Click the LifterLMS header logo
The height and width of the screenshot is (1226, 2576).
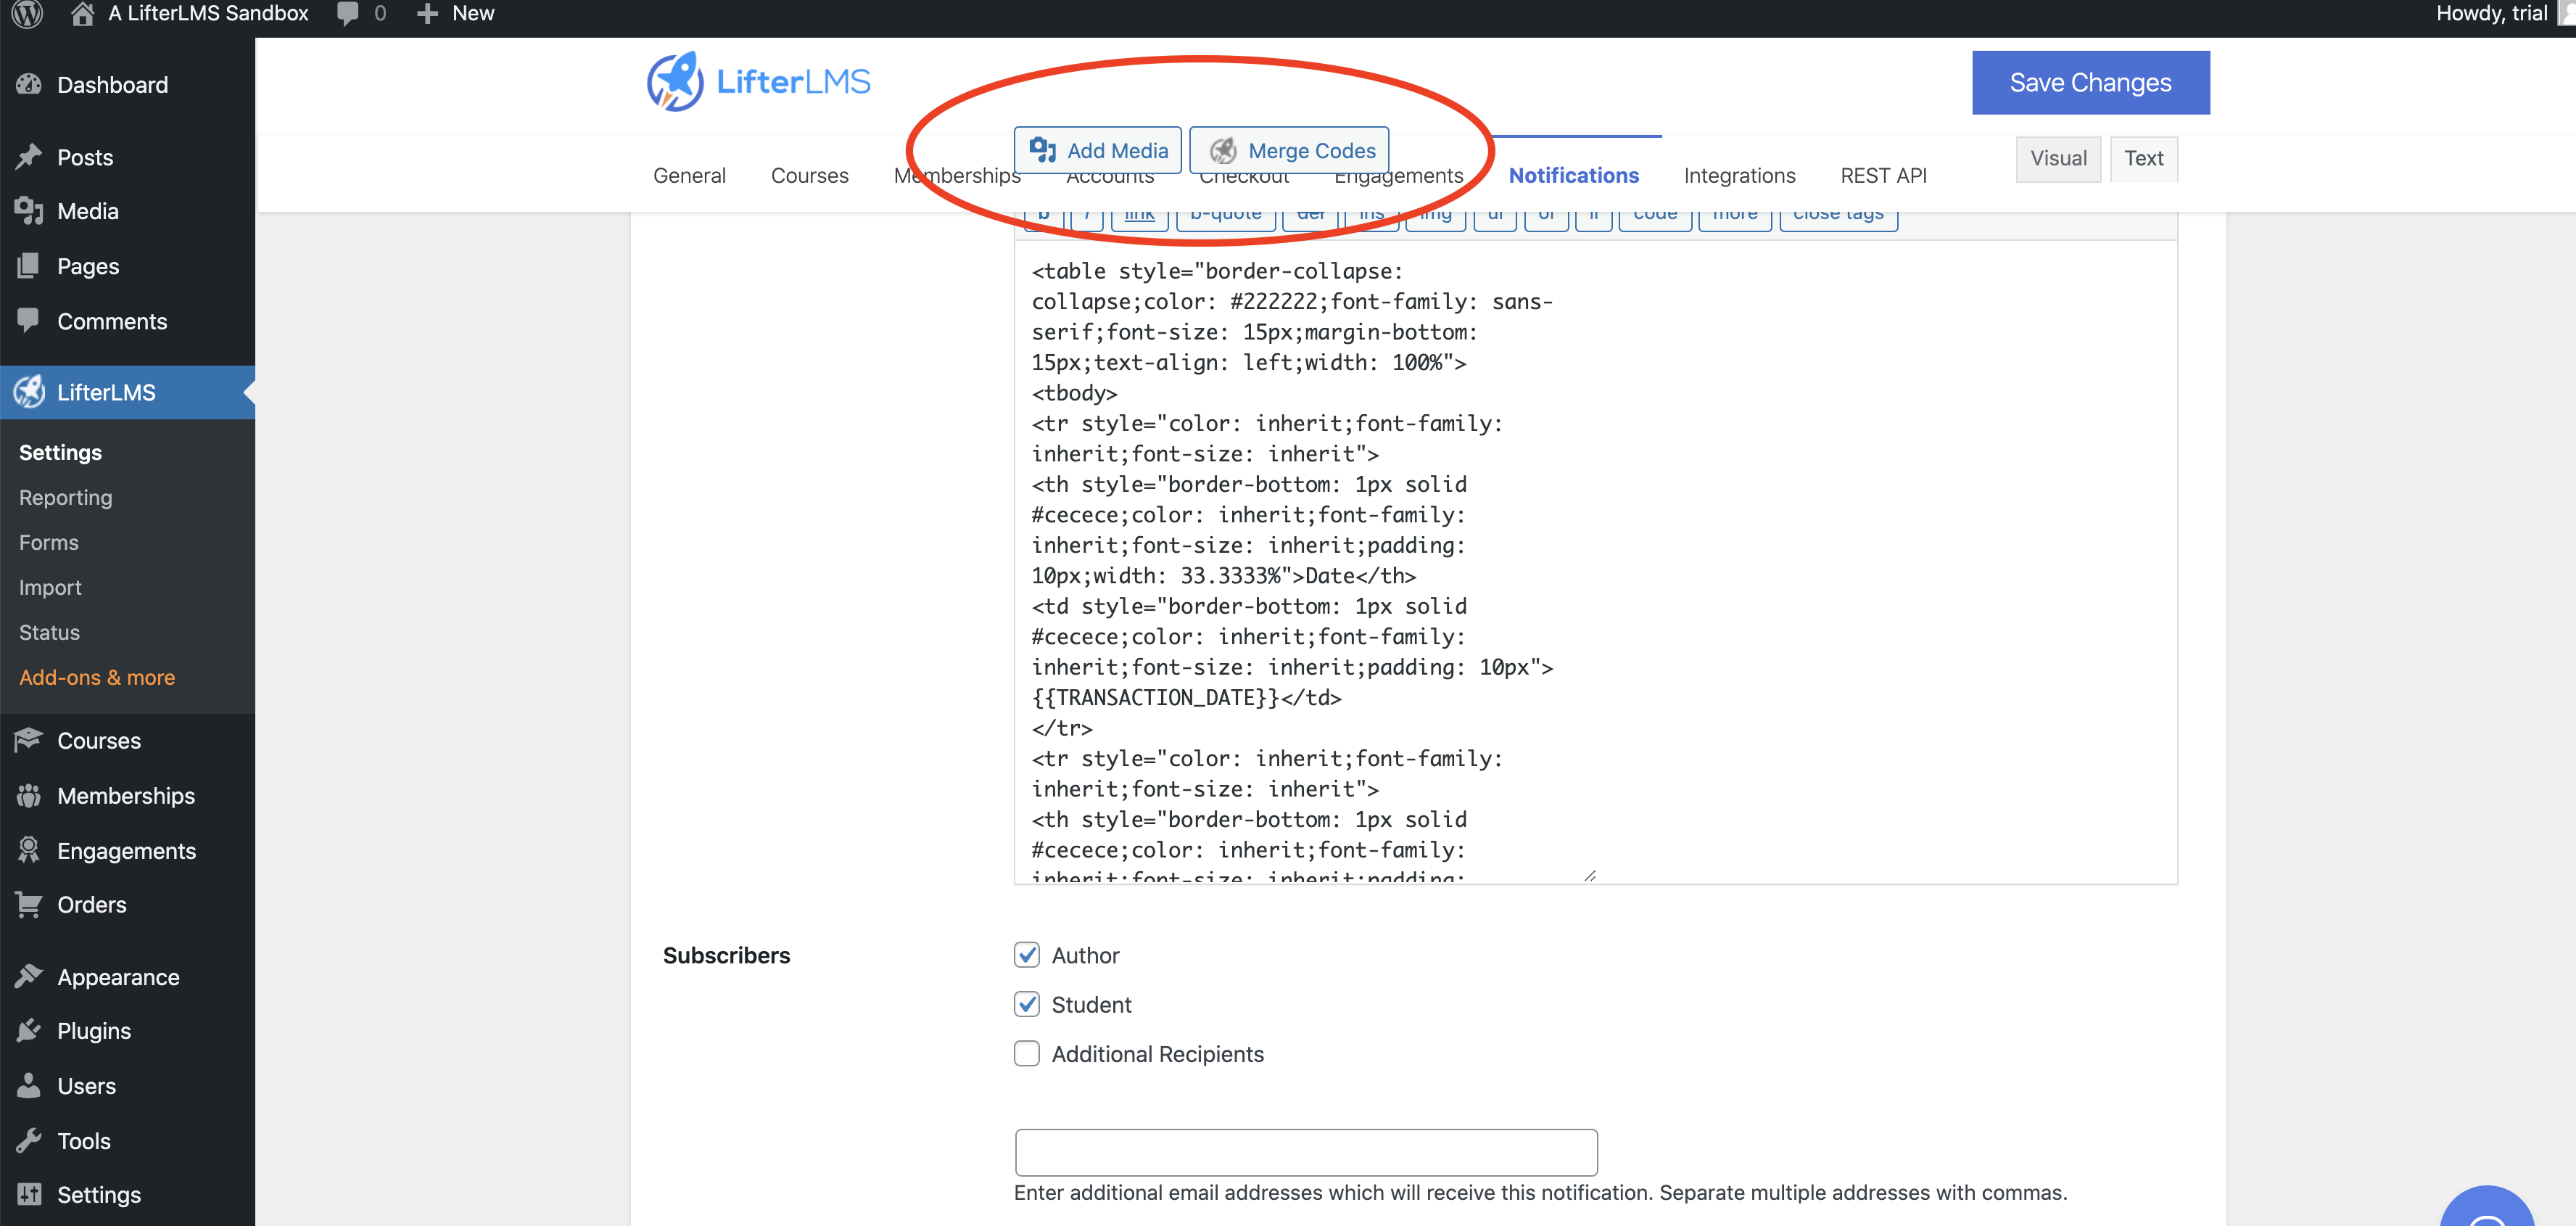tap(758, 82)
